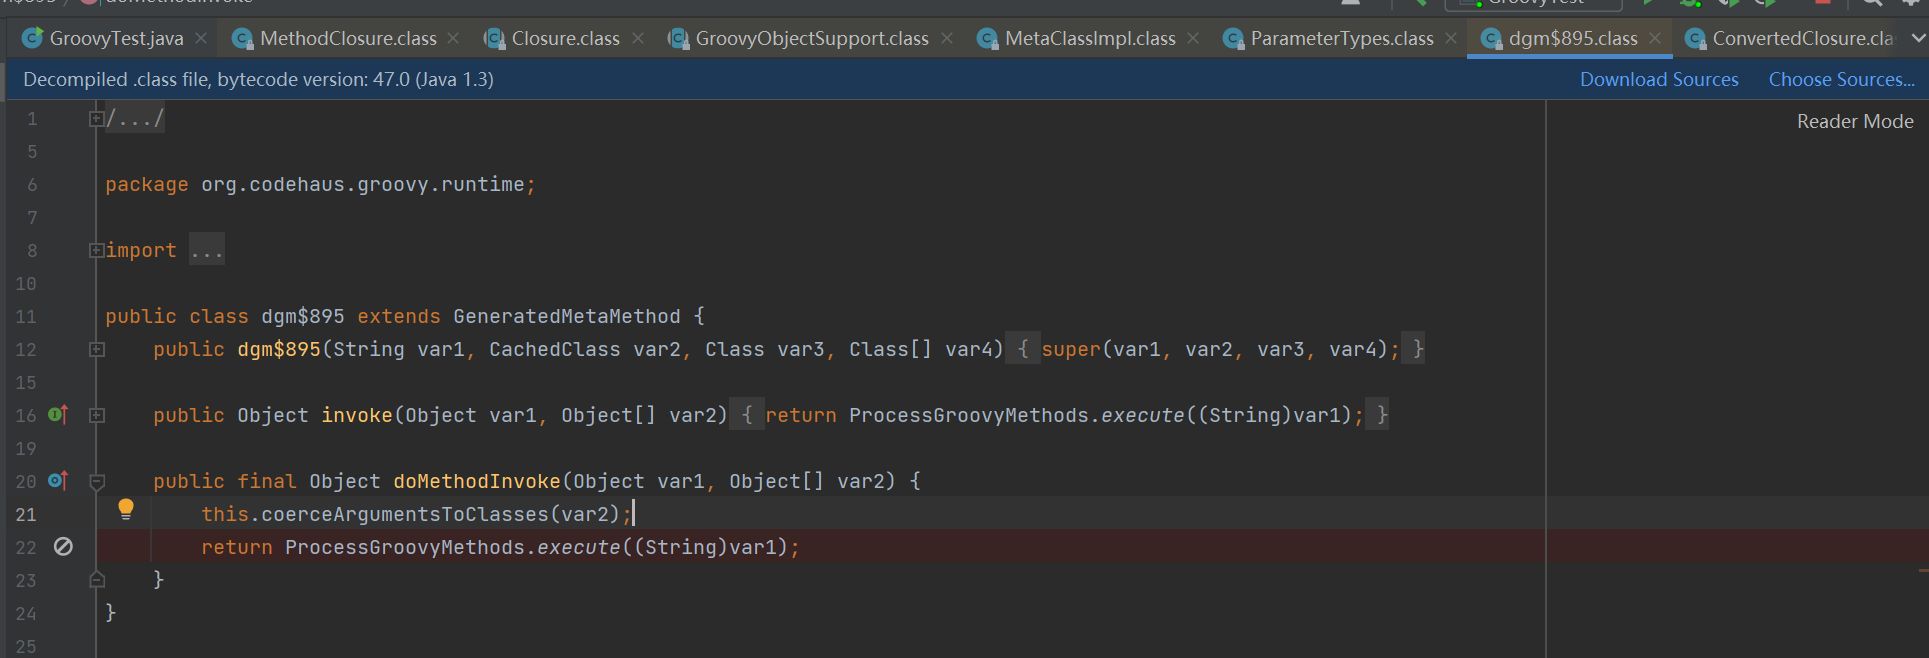Toggle Reader Mode
The width and height of the screenshot is (1929, 658).
(1855, 121)
